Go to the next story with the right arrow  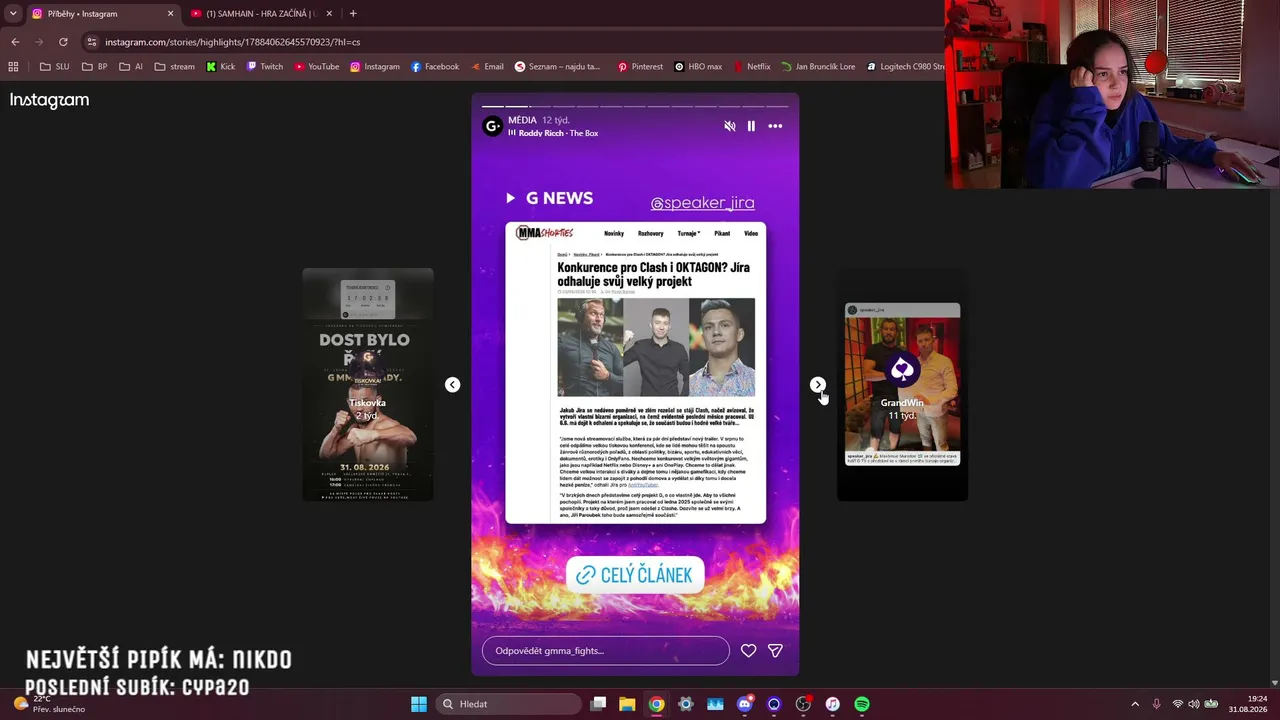[x=818, y=385]
